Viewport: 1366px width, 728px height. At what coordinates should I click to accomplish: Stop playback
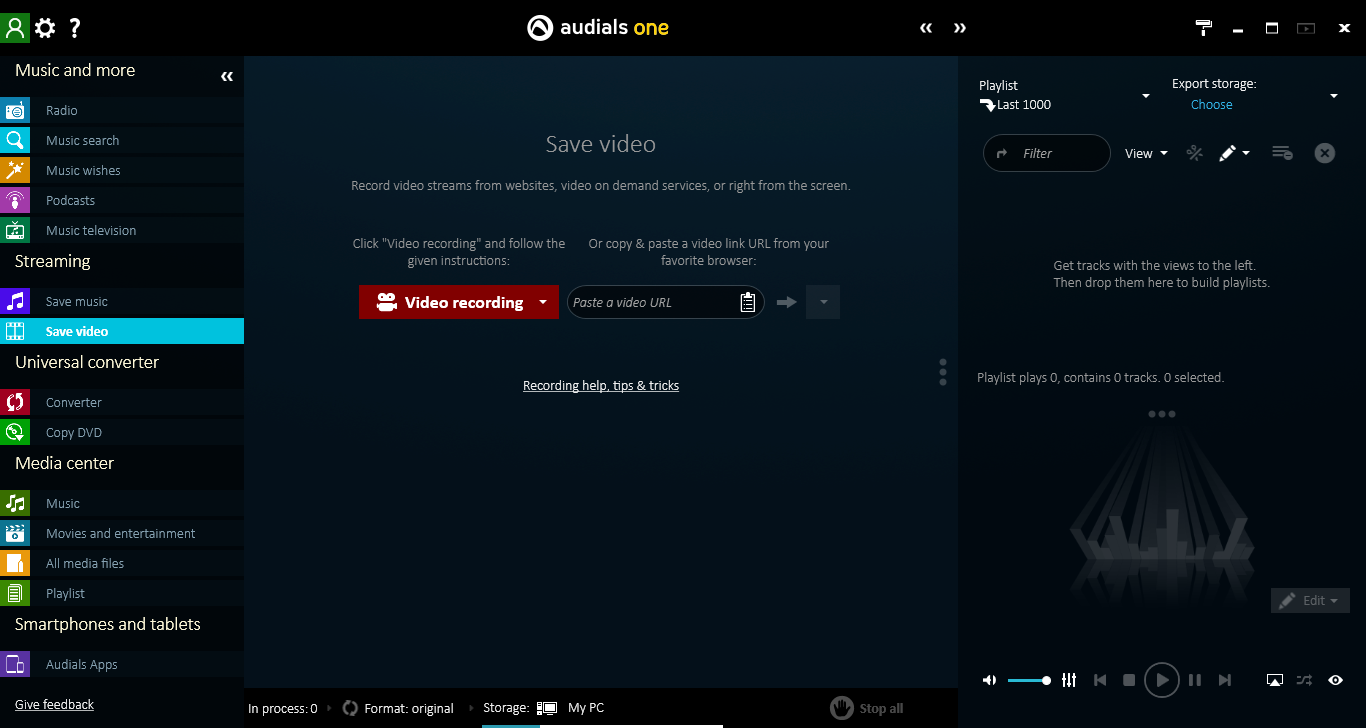pyautogui.click(x=1129, y=680)
